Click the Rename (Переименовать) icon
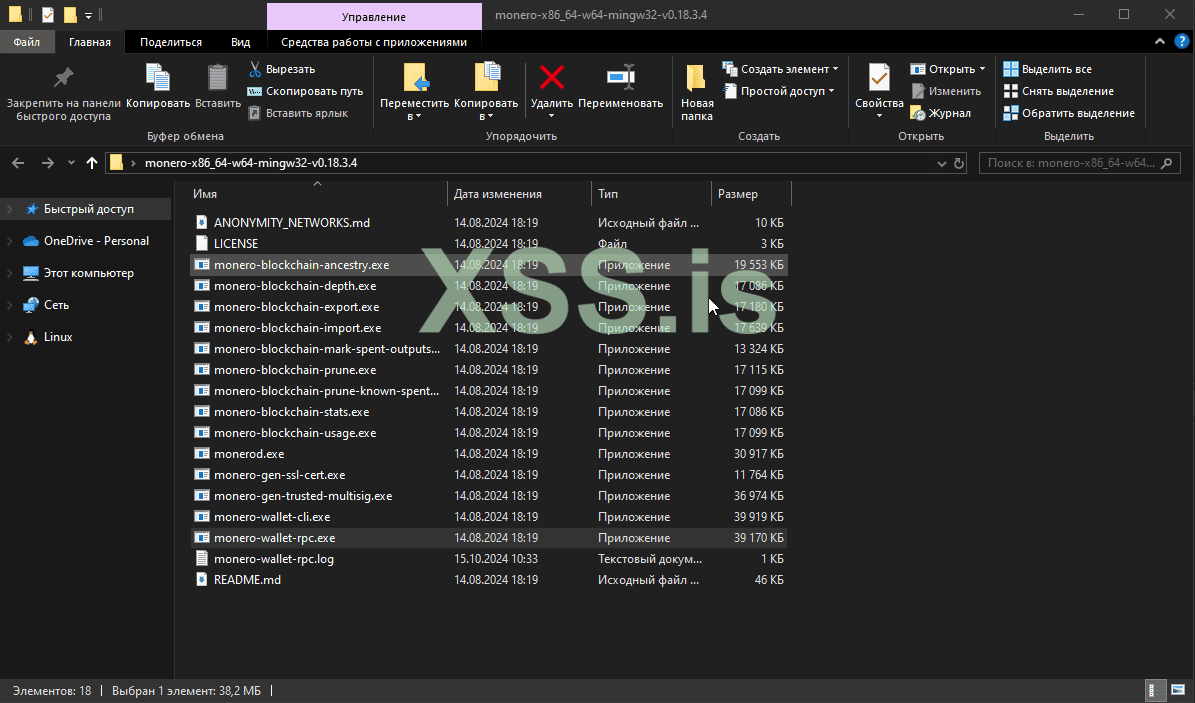This screenshot has height=703, width=1195. click(620, 77)
